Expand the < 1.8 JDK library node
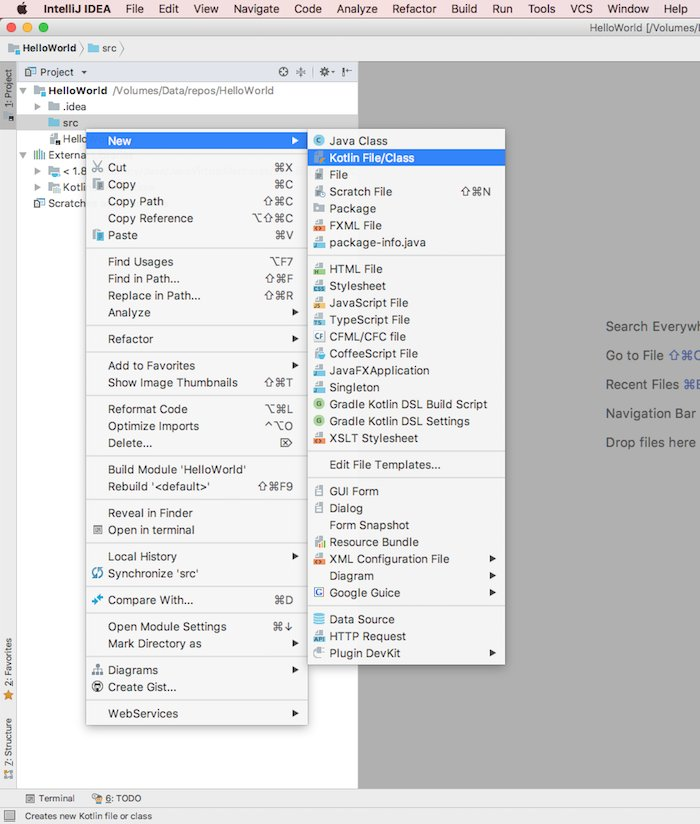 37,171
